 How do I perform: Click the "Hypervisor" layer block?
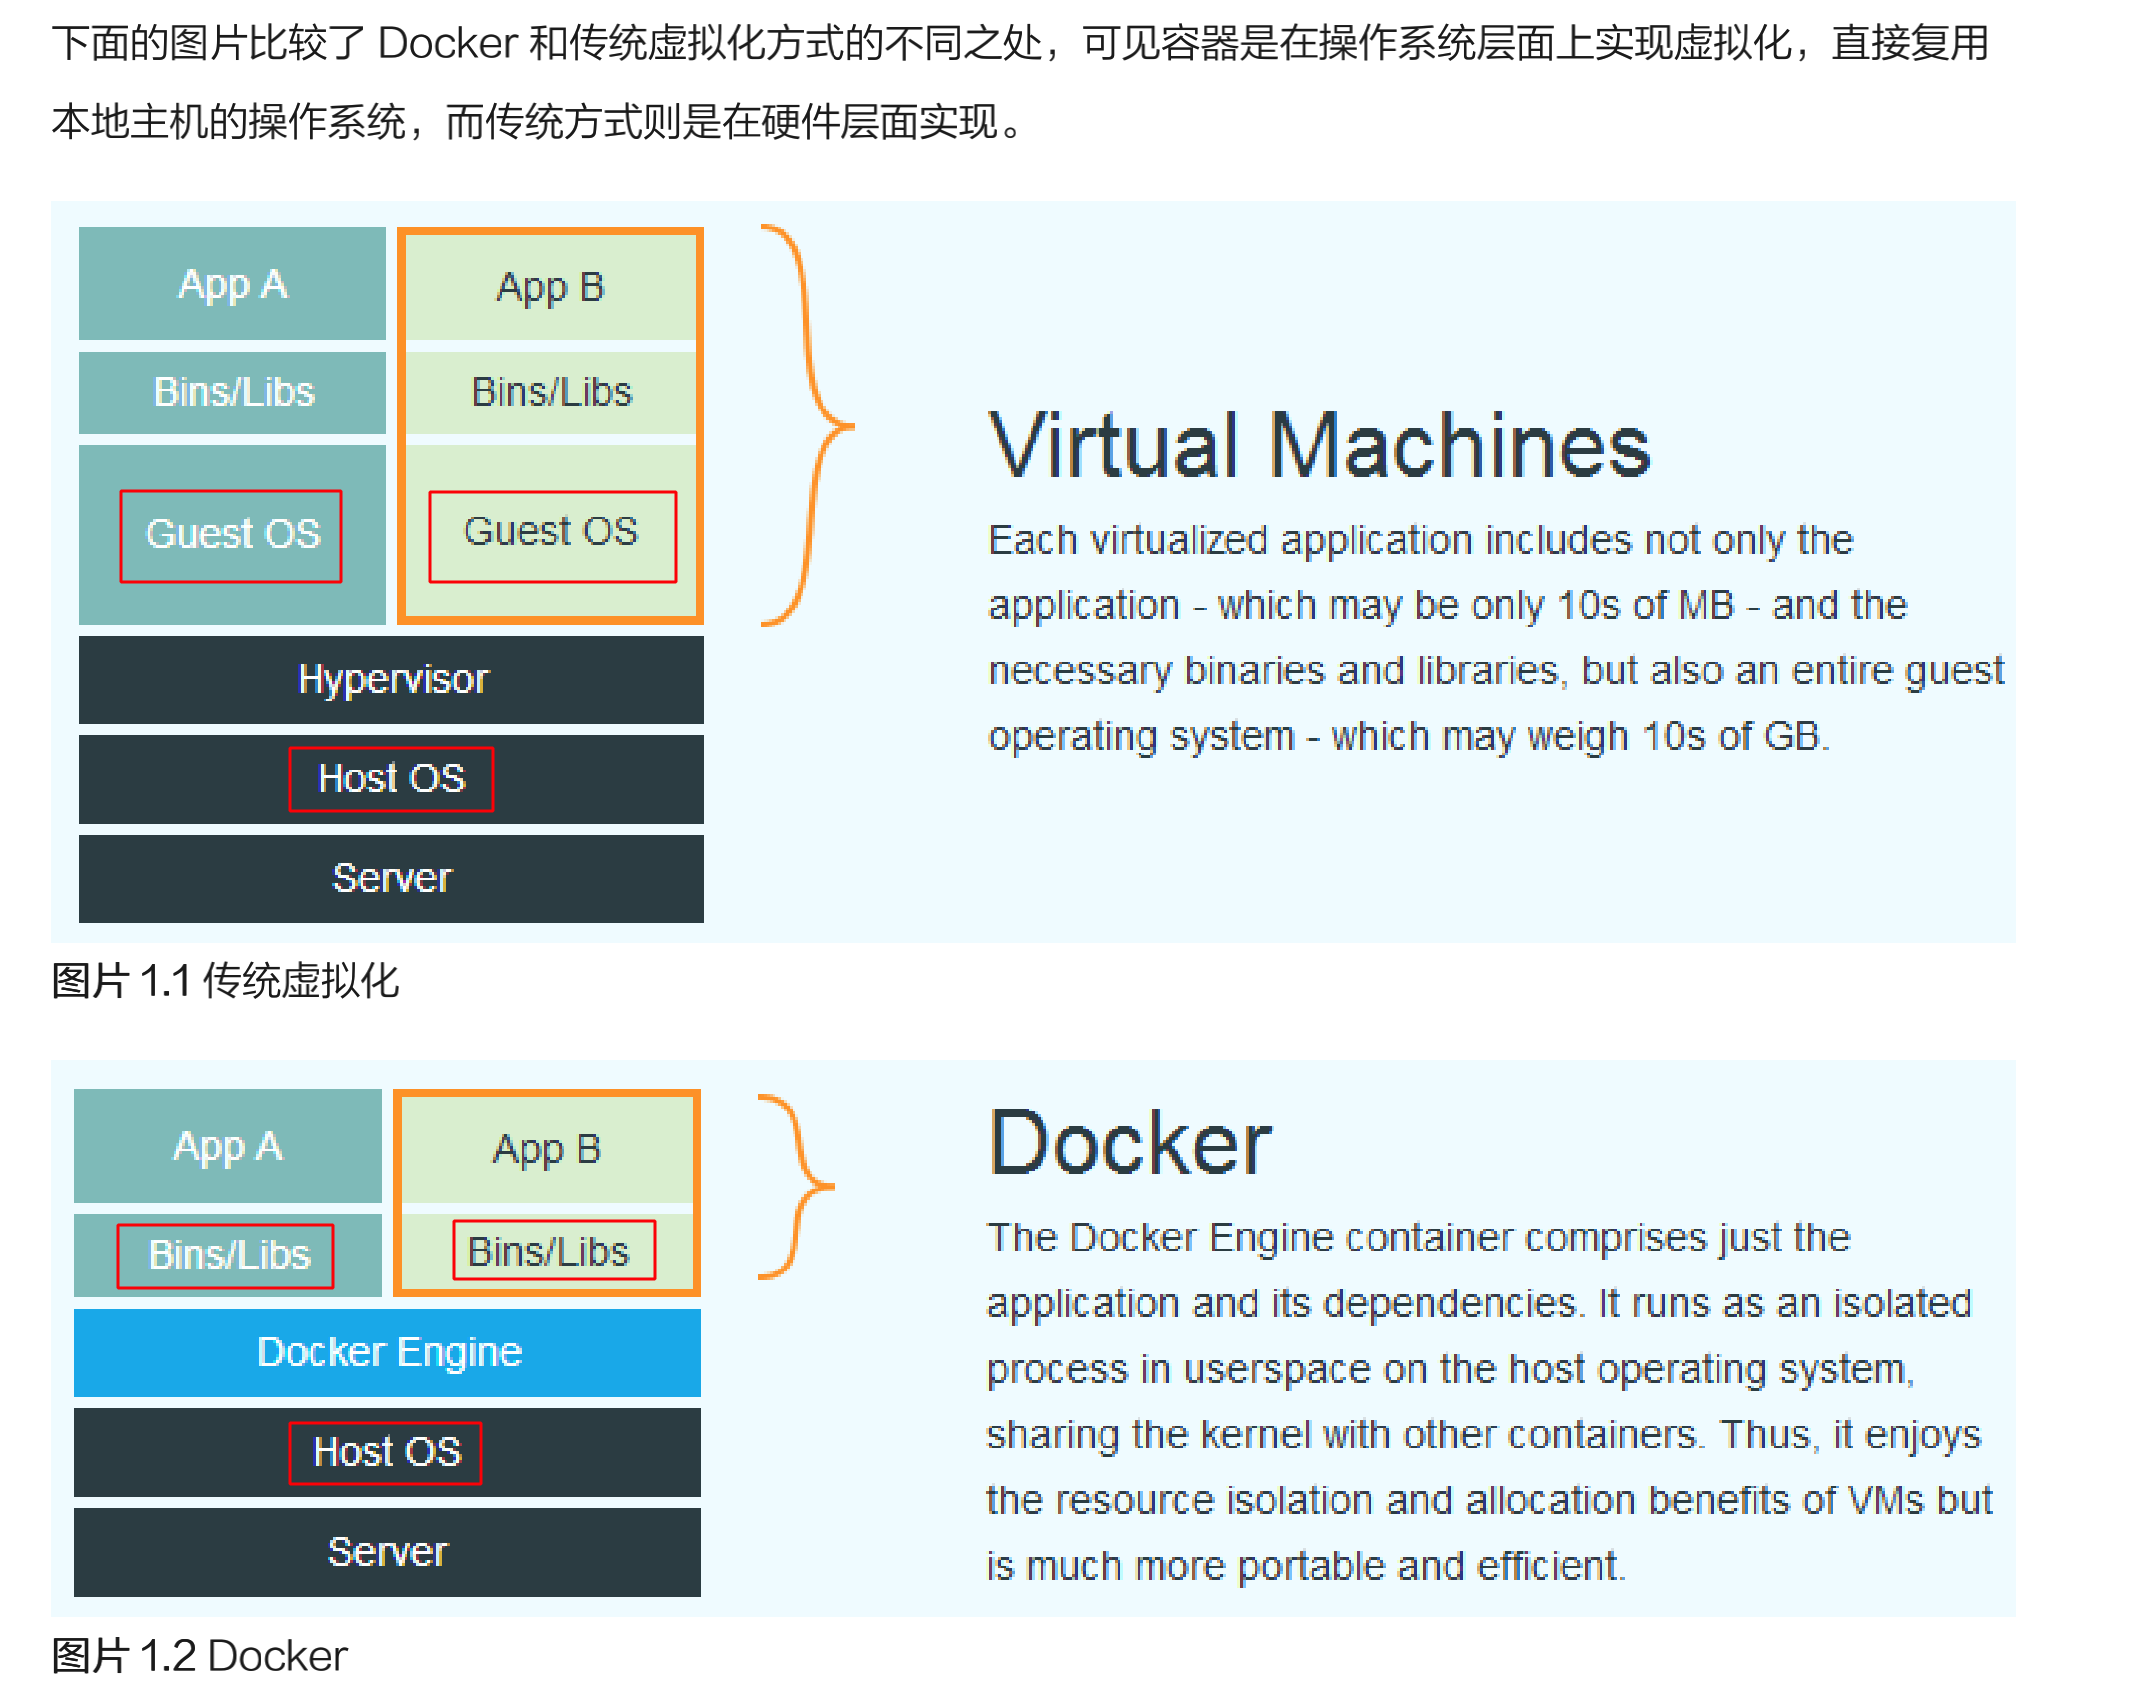(391, 680)
